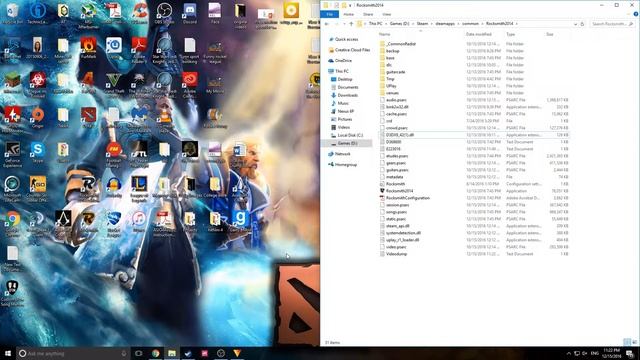
Task: Click the Cortana search box
Action: click(73, 353)
